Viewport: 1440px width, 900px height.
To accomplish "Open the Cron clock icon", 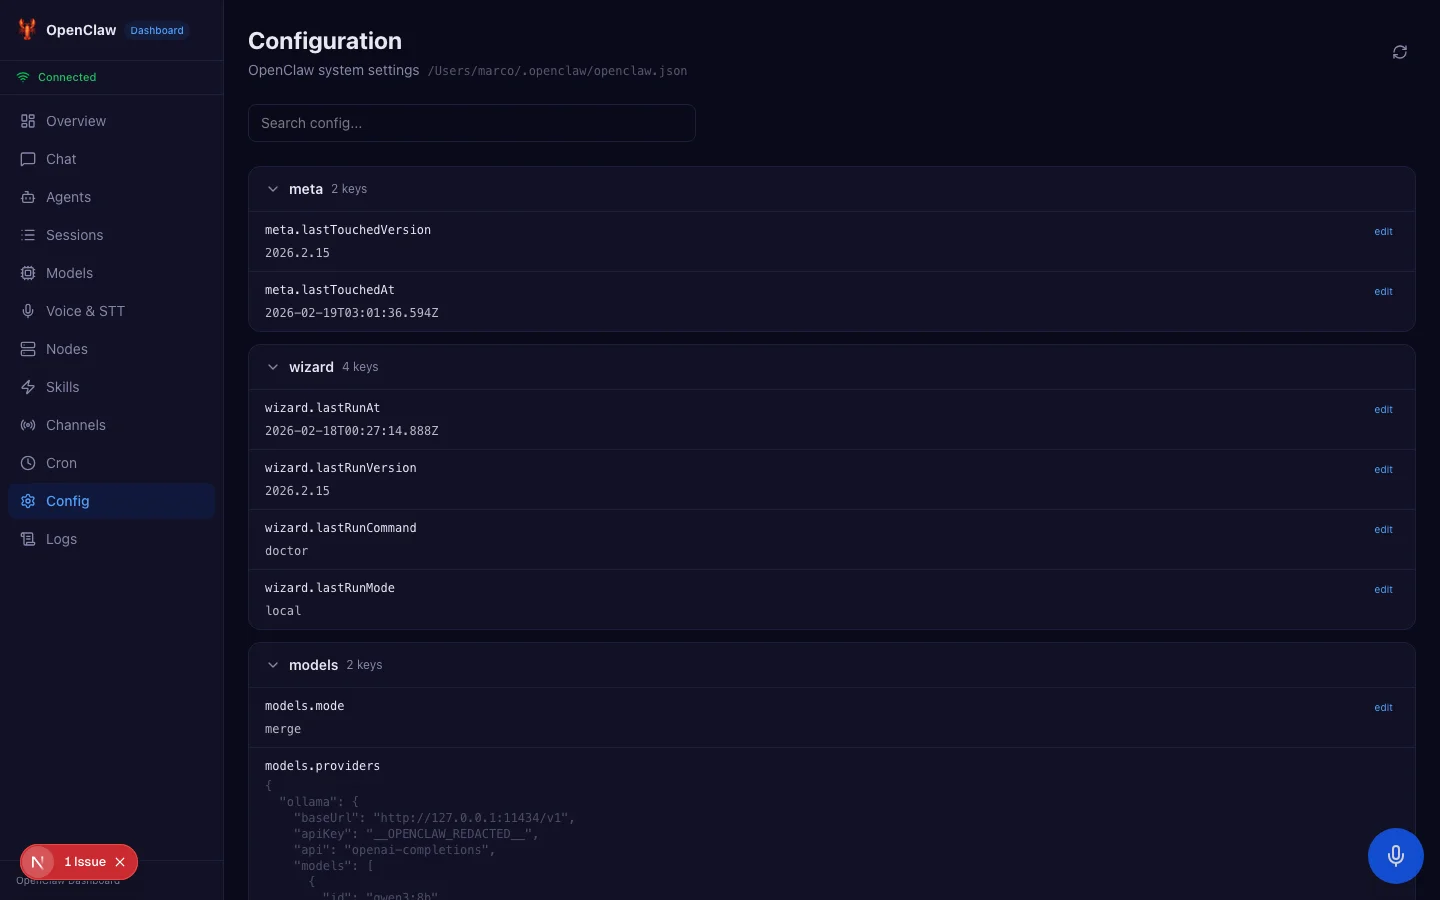I will coord(28,463).
